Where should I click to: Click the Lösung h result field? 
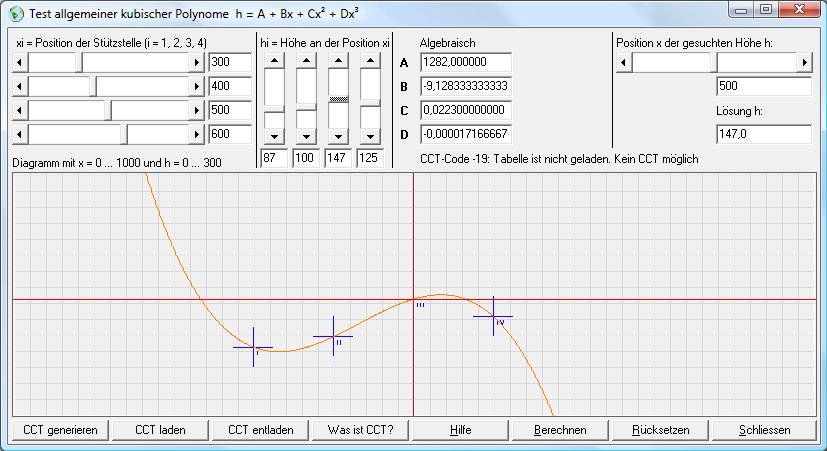pos(763,134)
